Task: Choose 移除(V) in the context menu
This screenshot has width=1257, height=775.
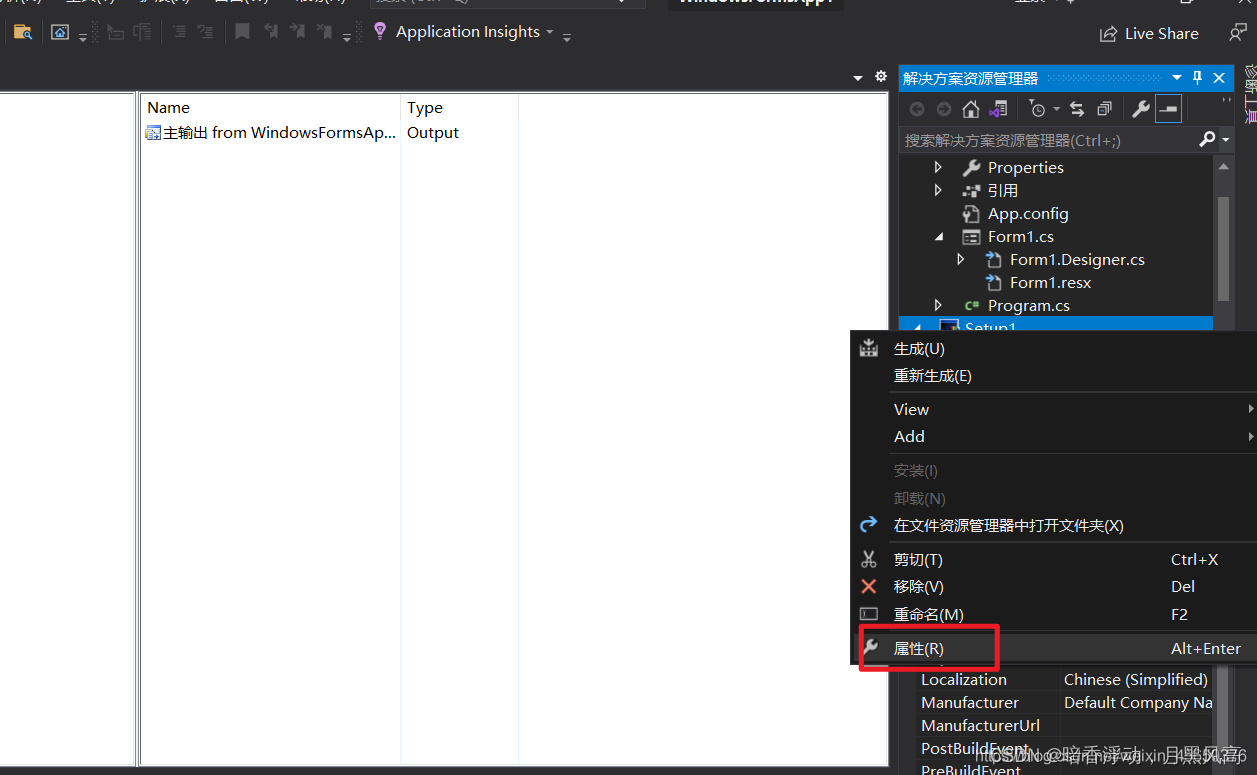Action: point(1054,586)
